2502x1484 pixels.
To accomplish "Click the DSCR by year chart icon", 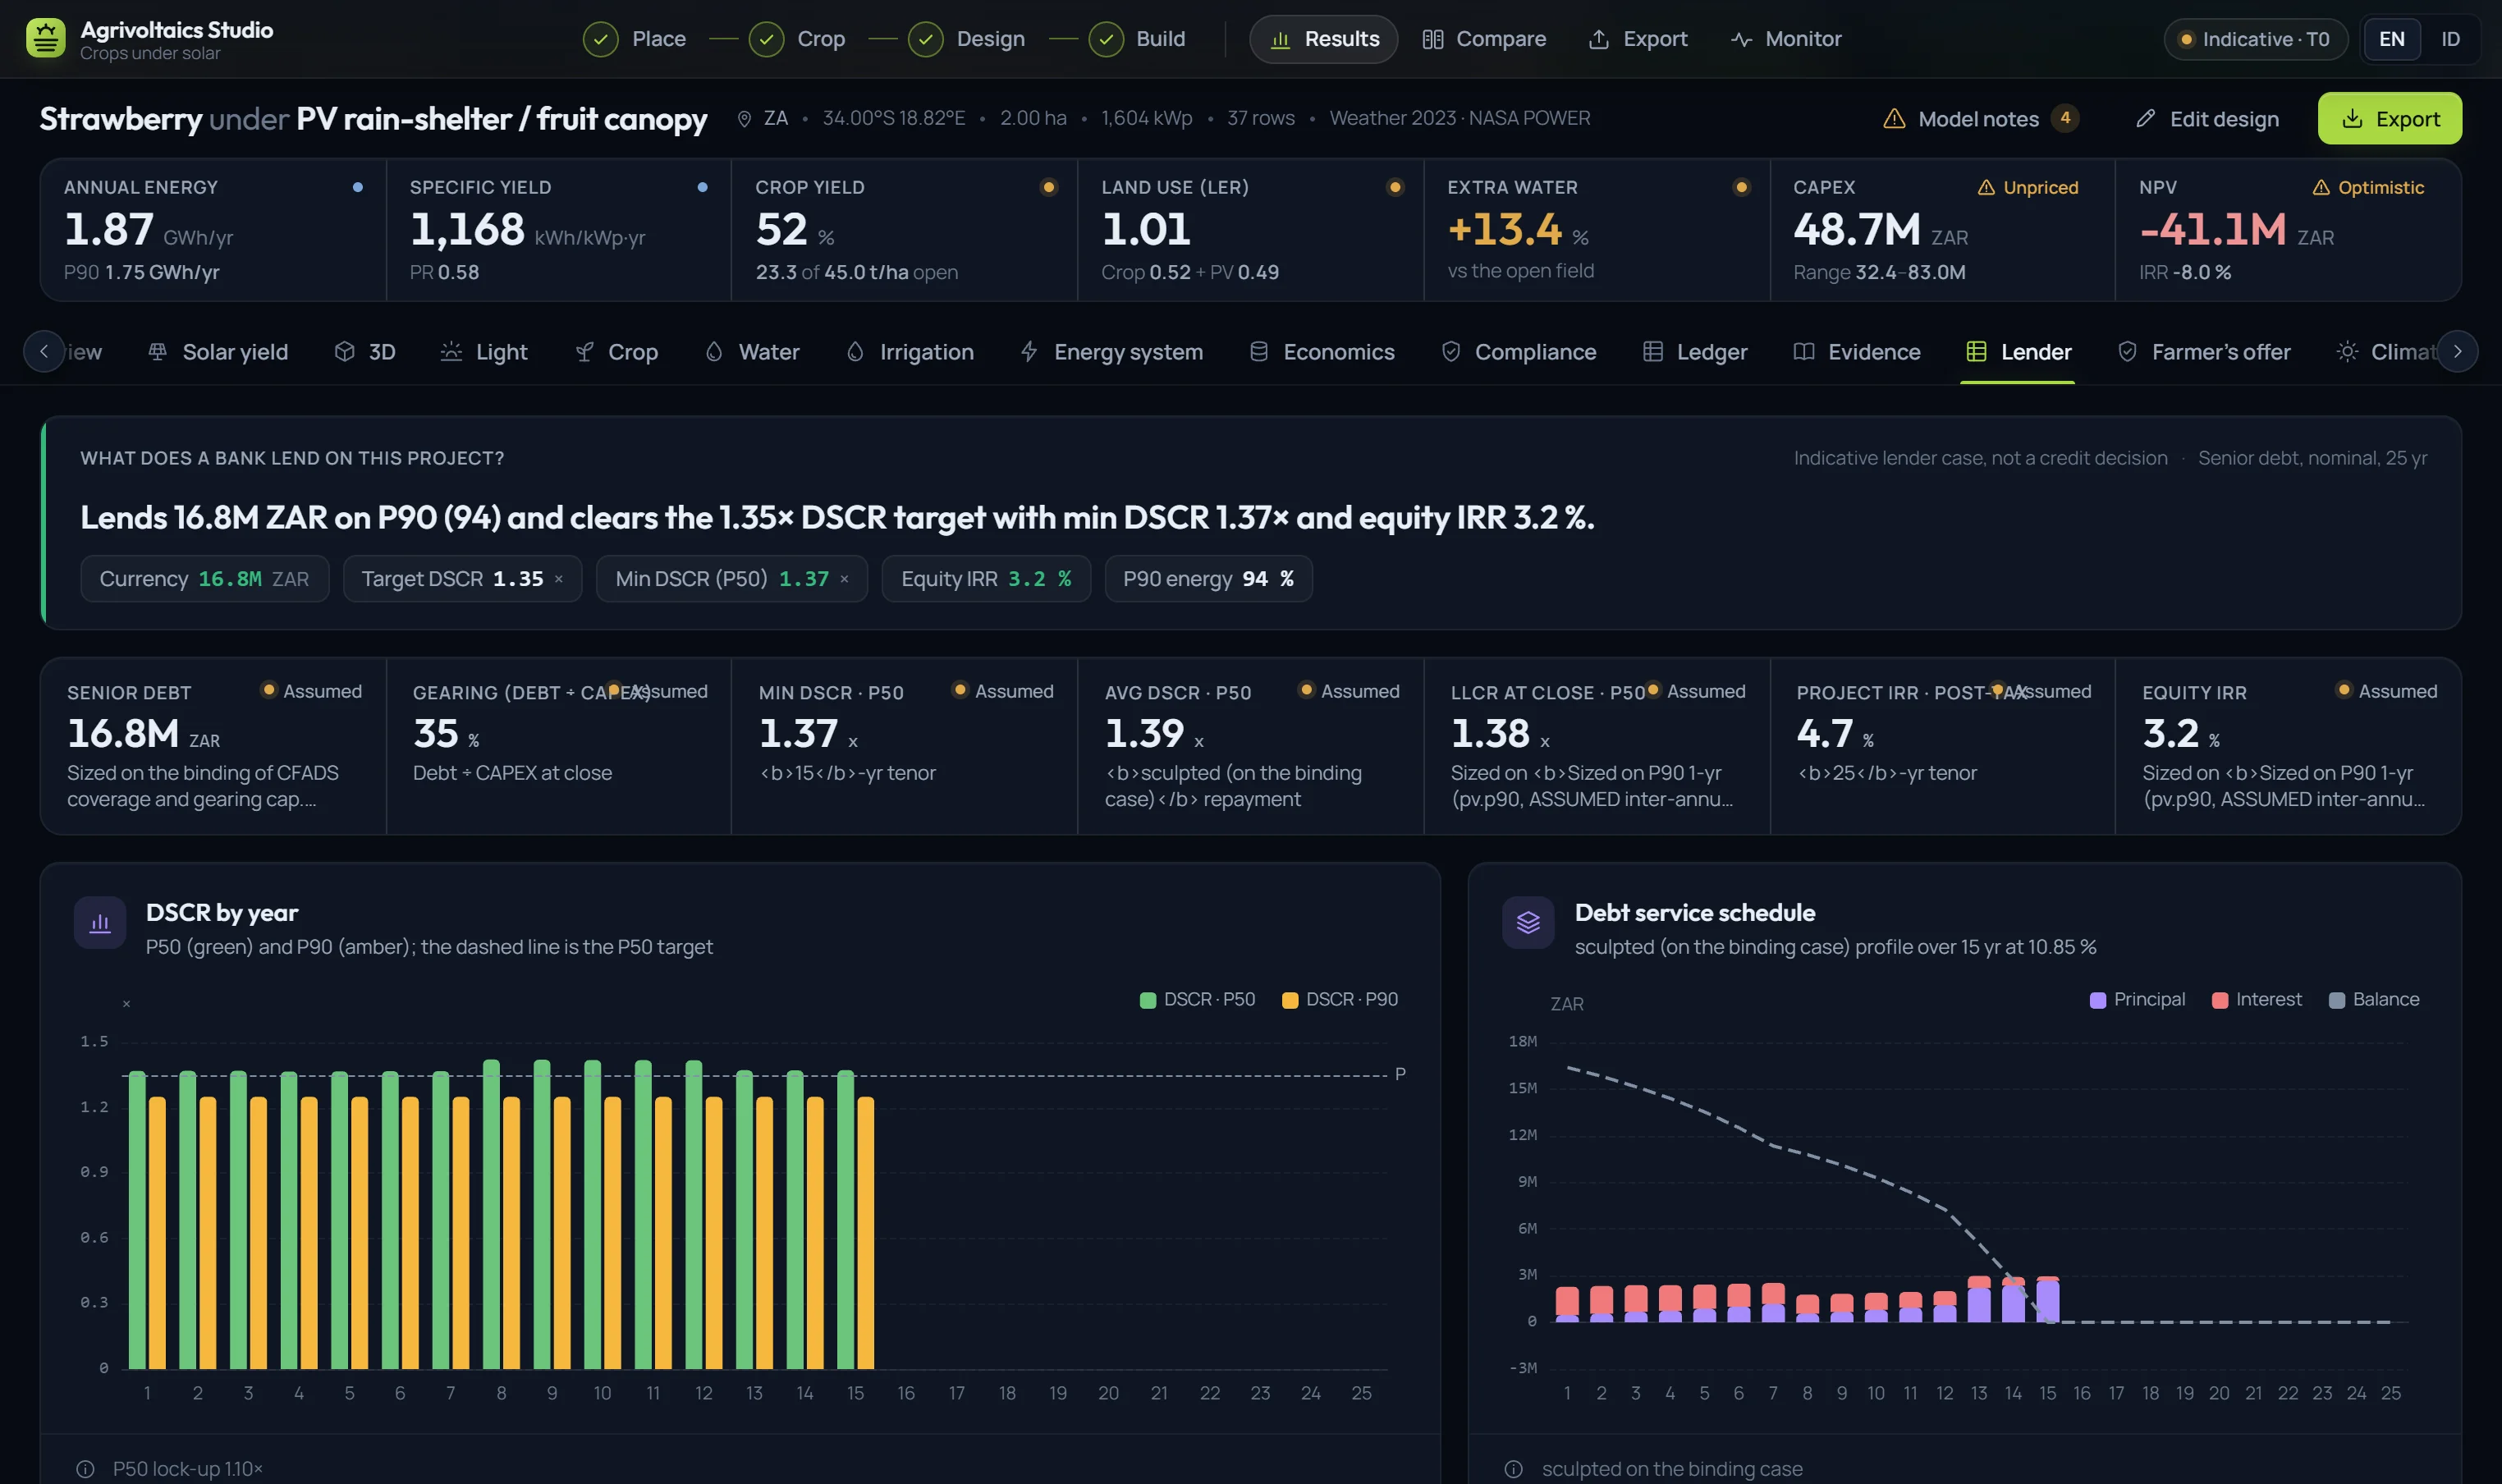I will point(100,923).
